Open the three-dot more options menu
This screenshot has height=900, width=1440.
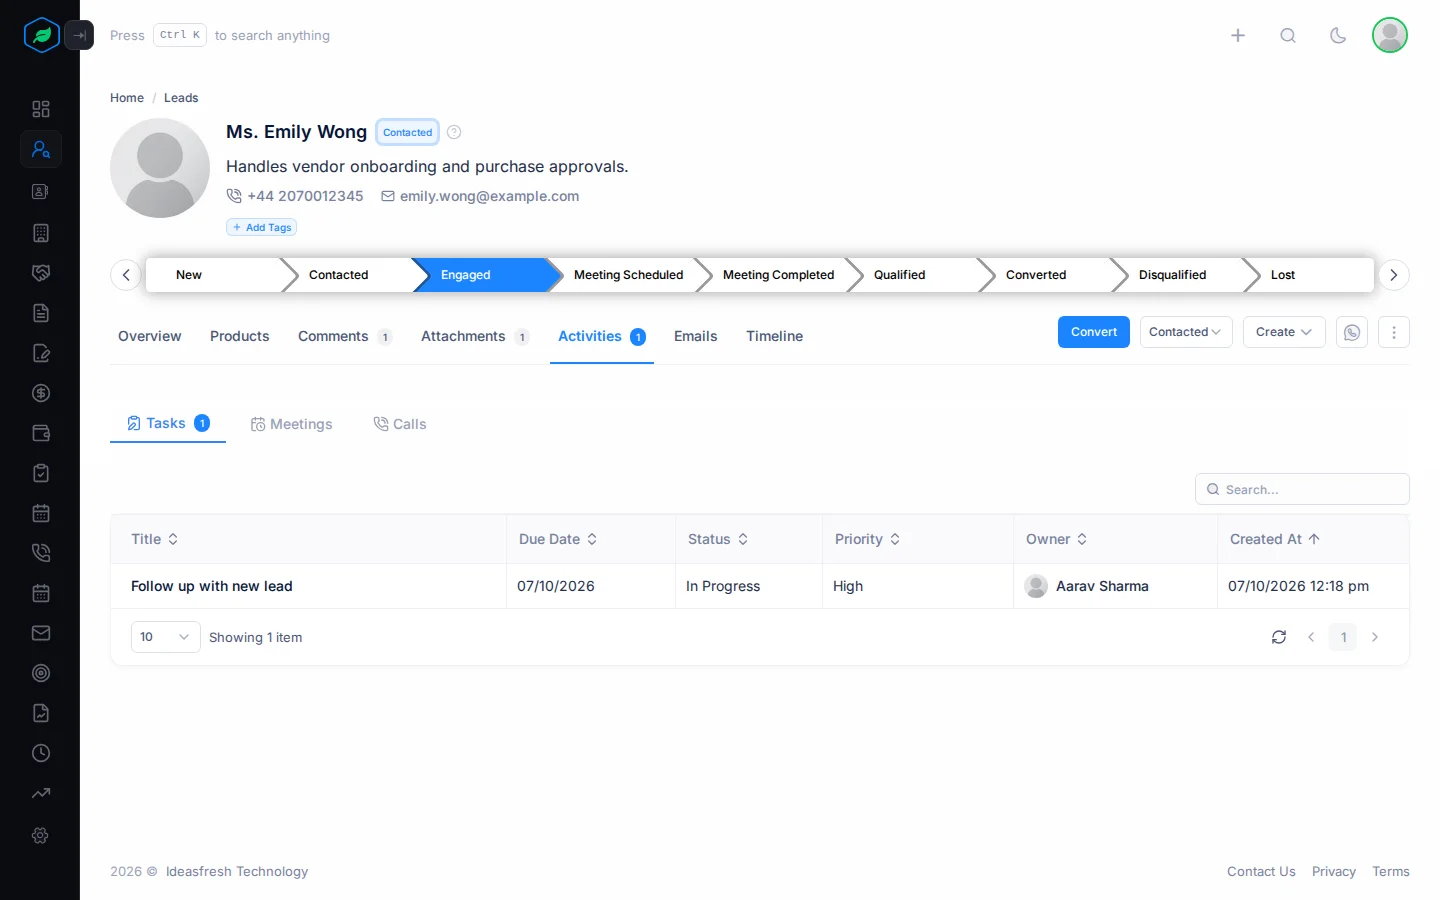click(1394, 332)
